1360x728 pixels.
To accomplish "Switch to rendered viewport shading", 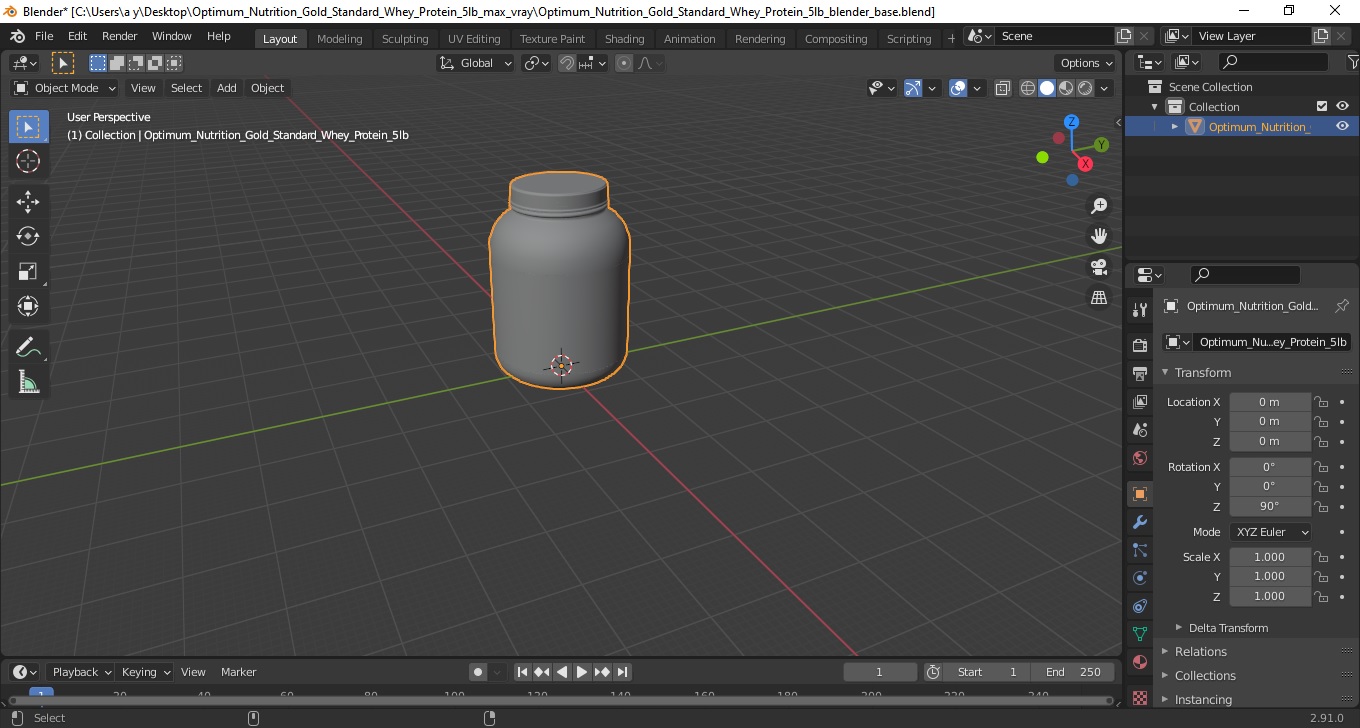I will [1085, 88].
